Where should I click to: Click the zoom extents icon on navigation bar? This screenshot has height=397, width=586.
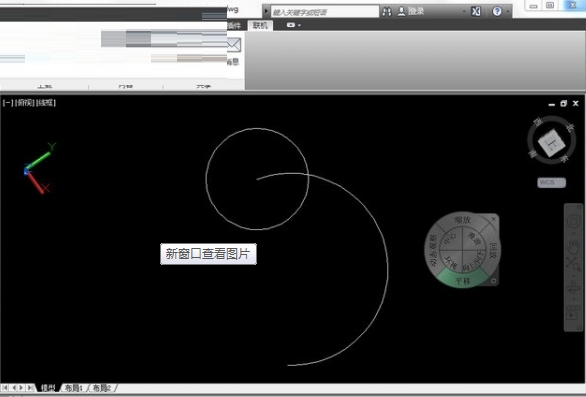point(573,264)
